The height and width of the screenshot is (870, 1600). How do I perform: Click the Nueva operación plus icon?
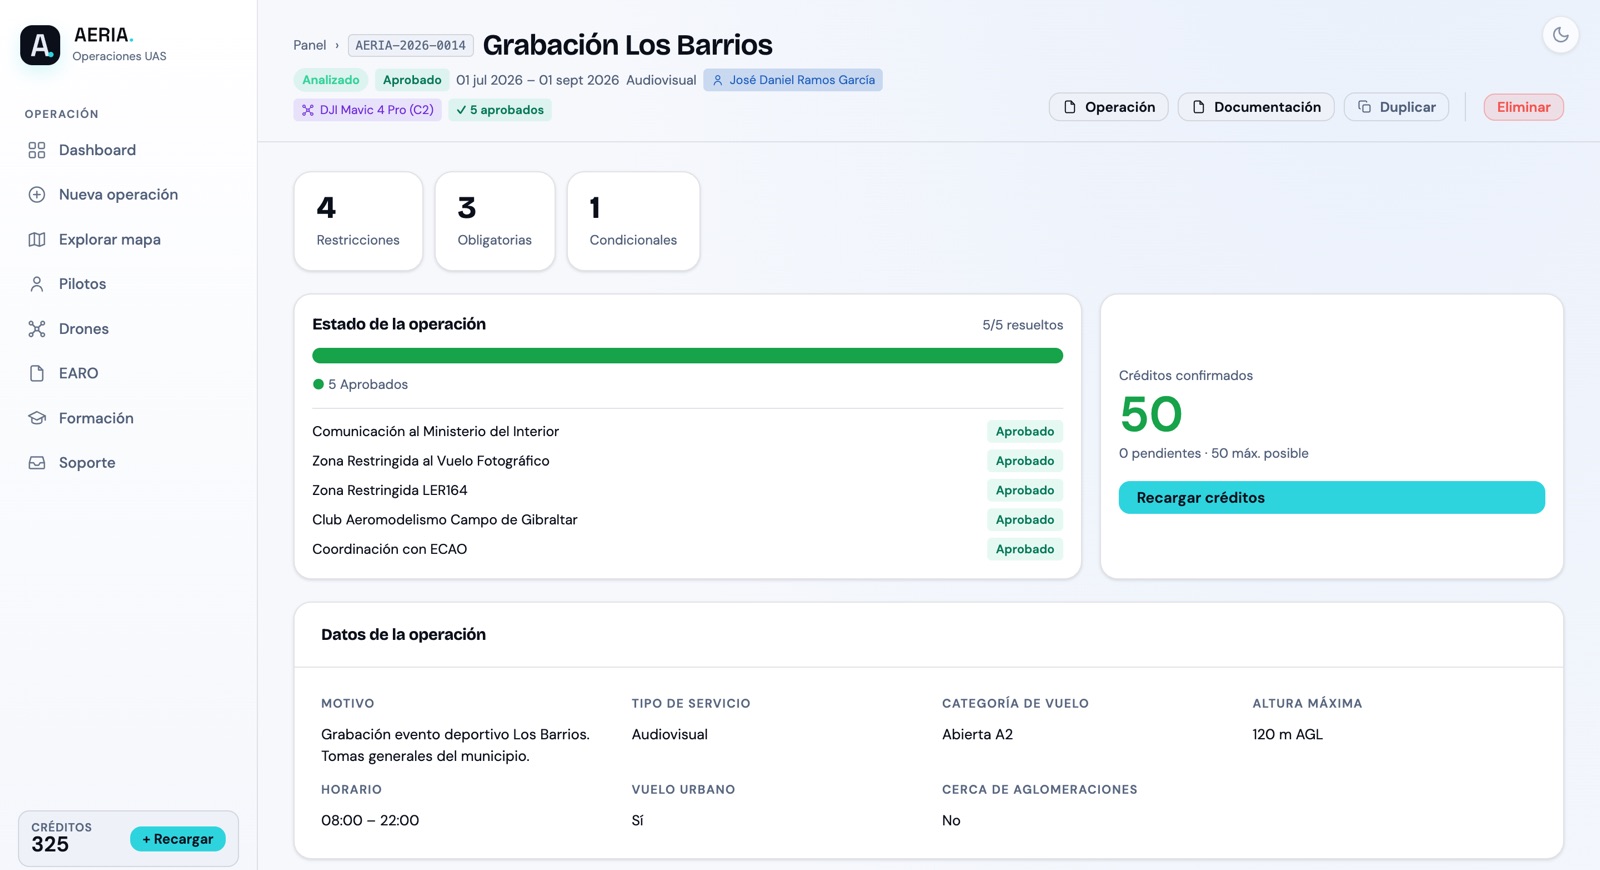point(37,194)
